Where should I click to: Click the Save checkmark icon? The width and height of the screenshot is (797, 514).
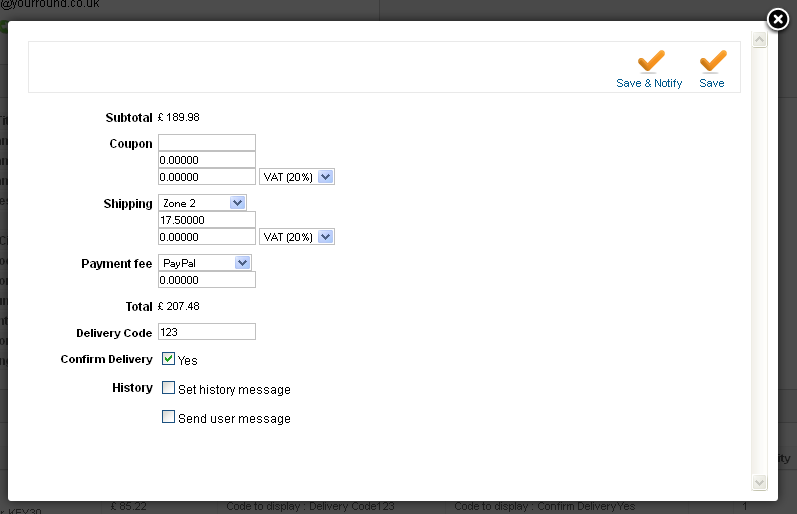(x=712, y=61)
